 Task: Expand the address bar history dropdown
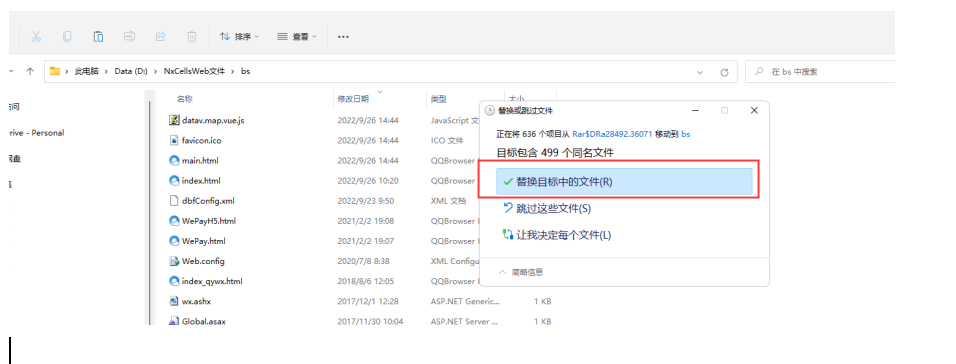click(x=700, y=72)
